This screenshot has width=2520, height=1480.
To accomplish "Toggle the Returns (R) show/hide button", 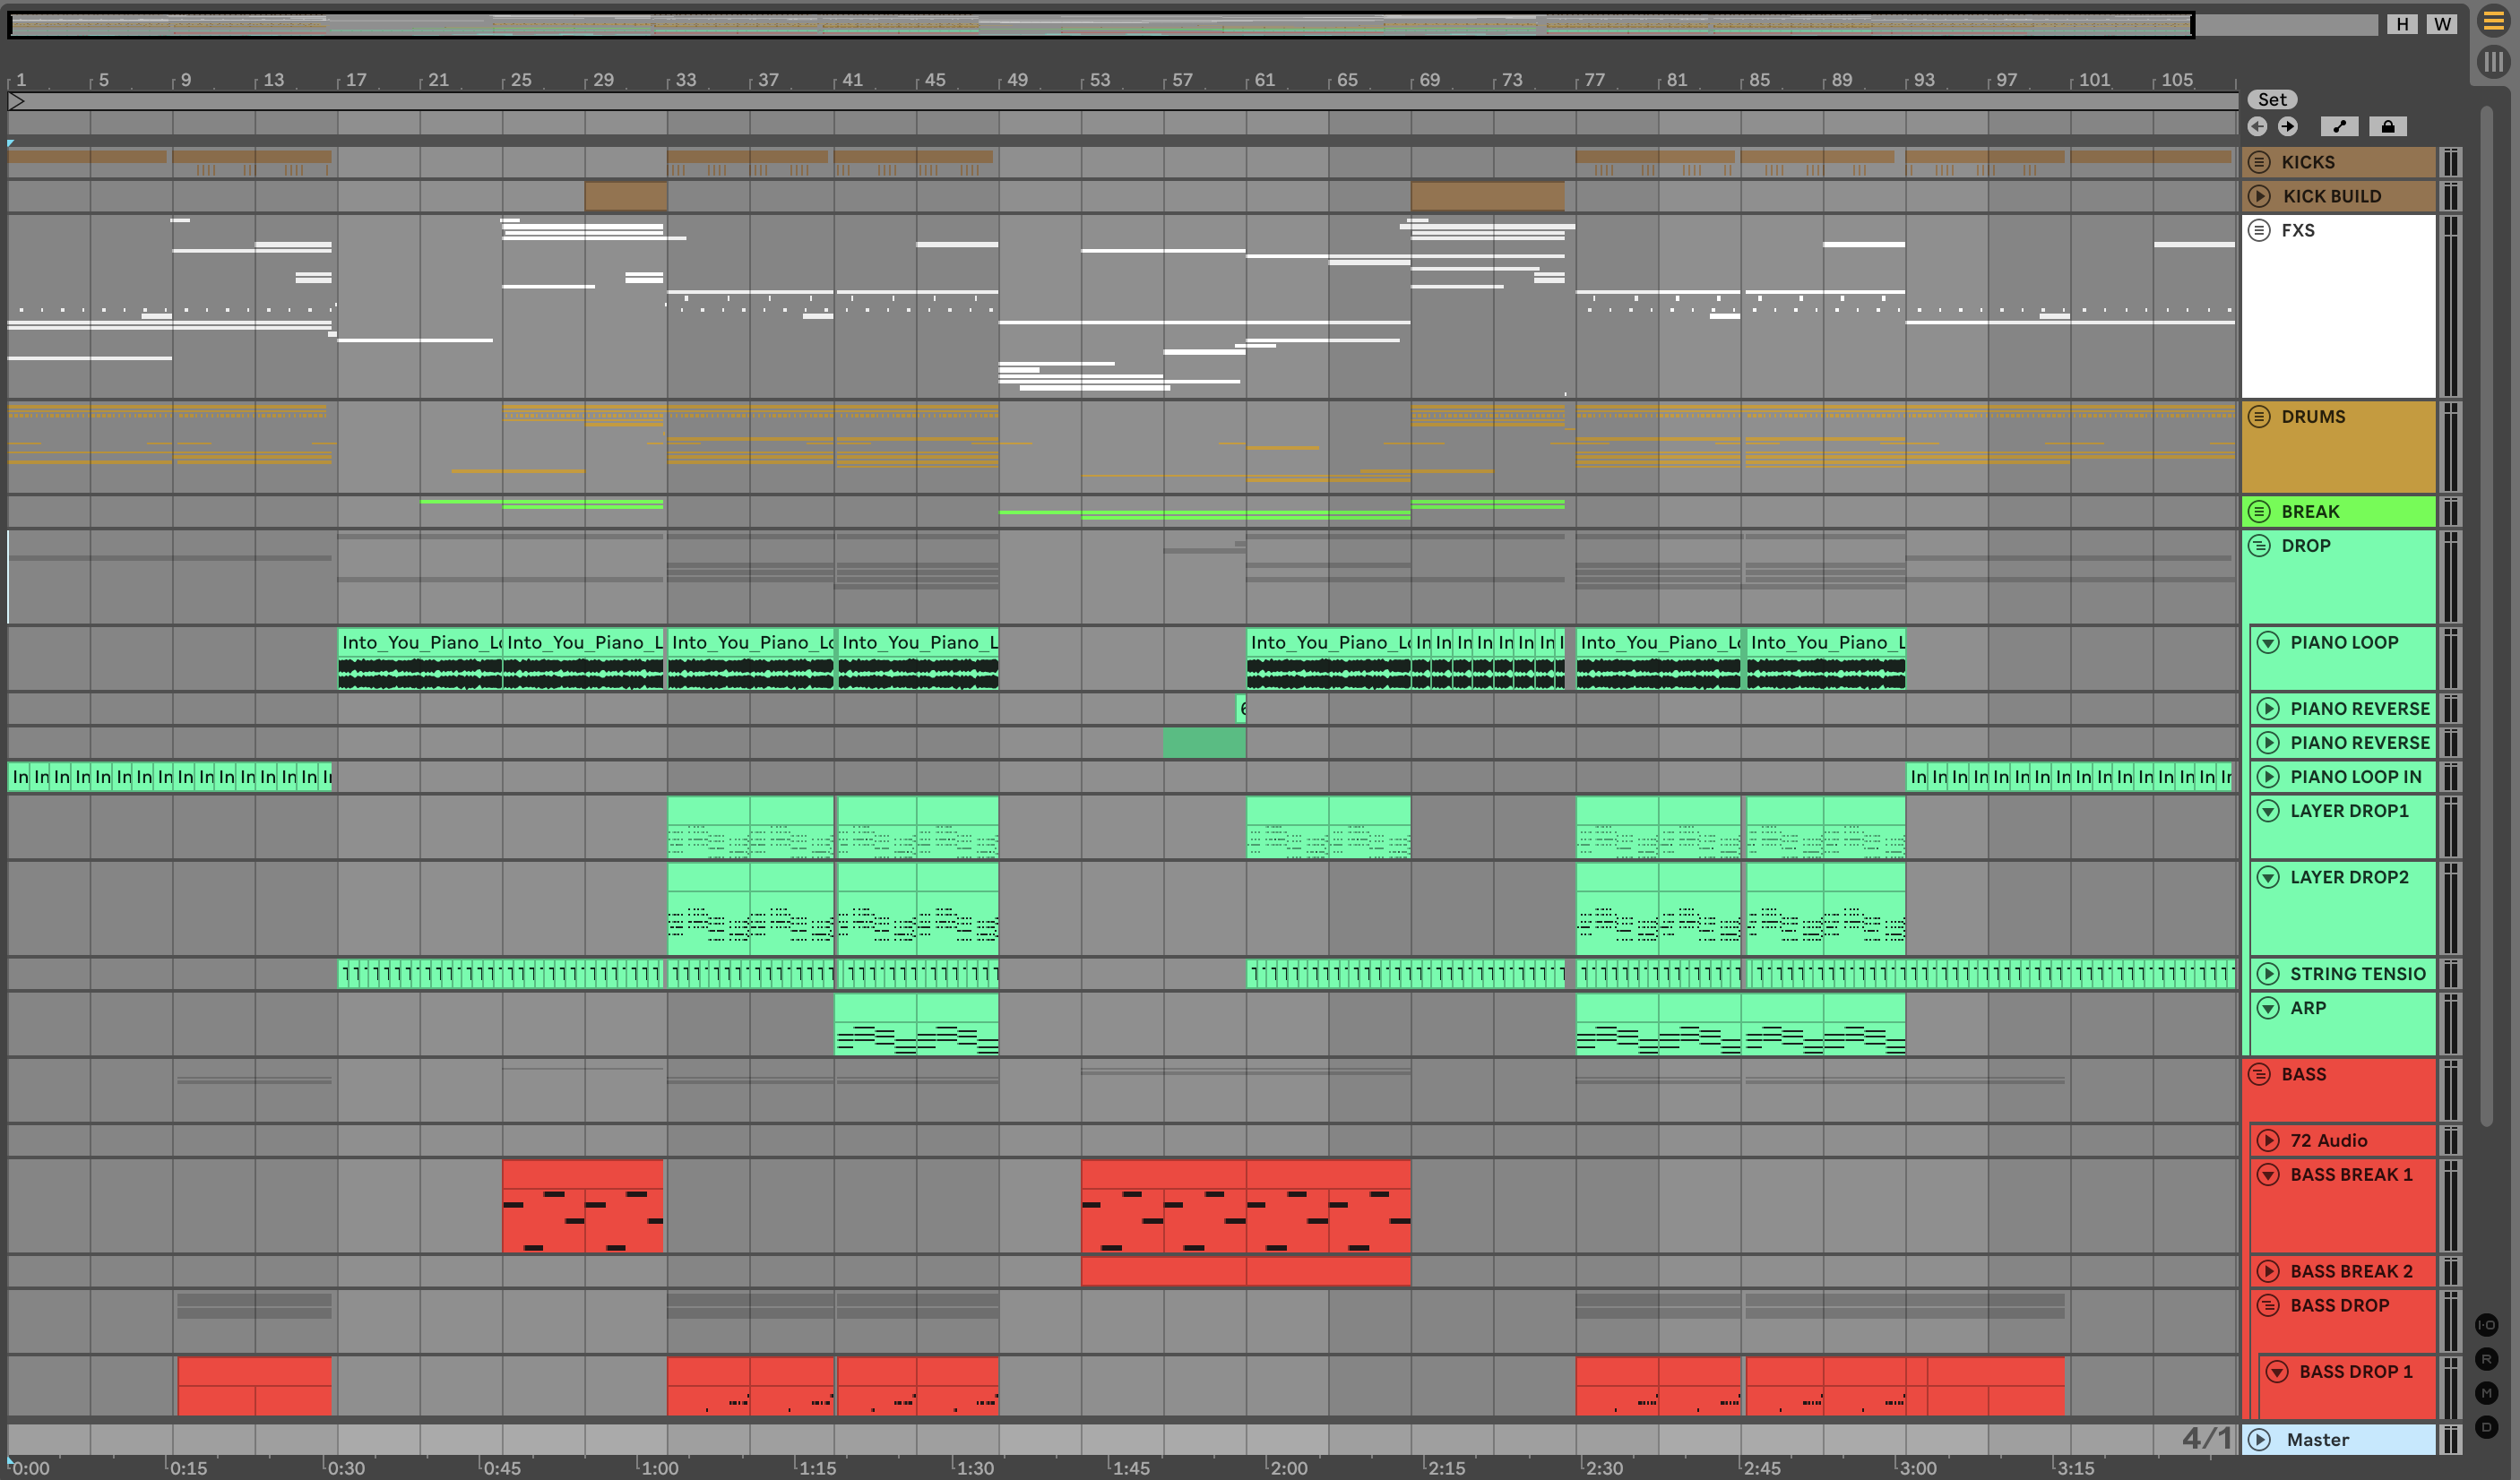I will coord(2486,1359).
